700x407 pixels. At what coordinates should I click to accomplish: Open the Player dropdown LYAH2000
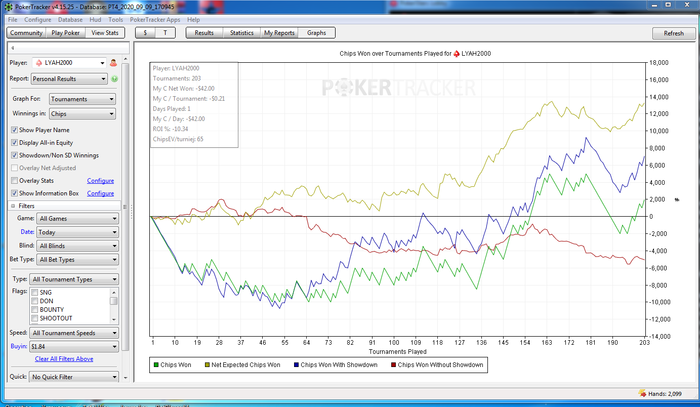[x=69, y=63]
